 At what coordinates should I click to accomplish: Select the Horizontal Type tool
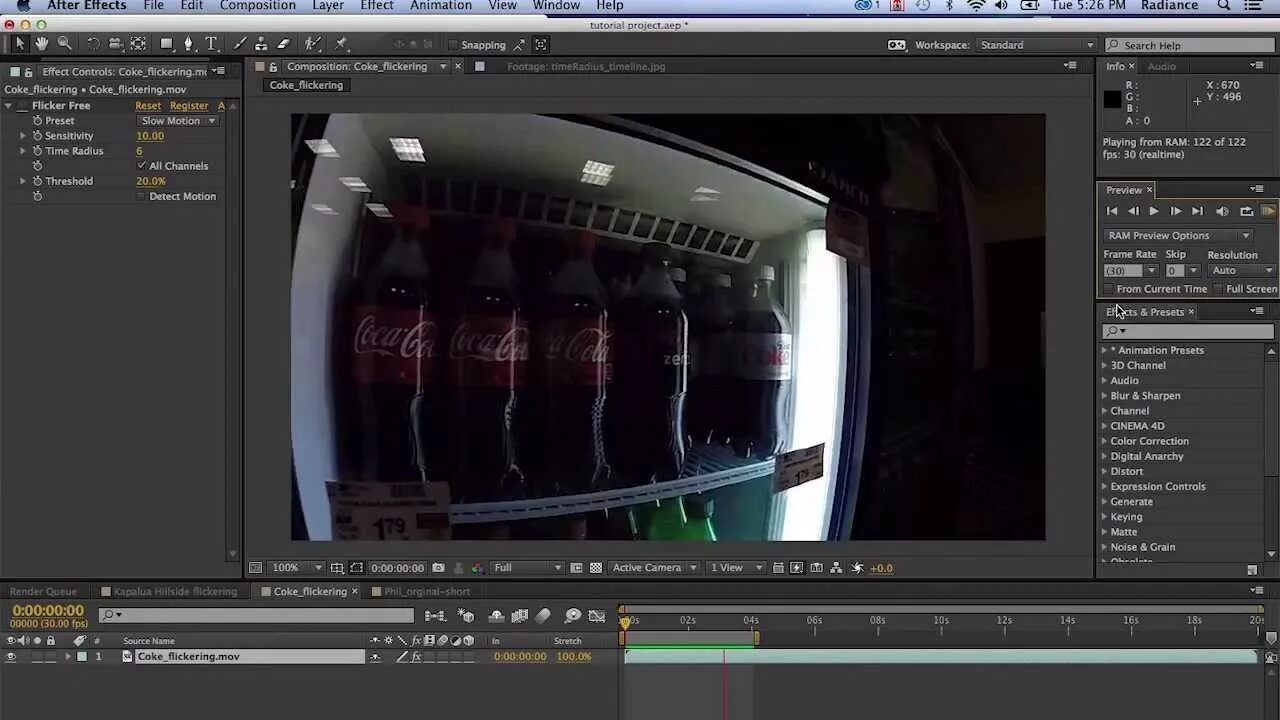tap(211, 44)
